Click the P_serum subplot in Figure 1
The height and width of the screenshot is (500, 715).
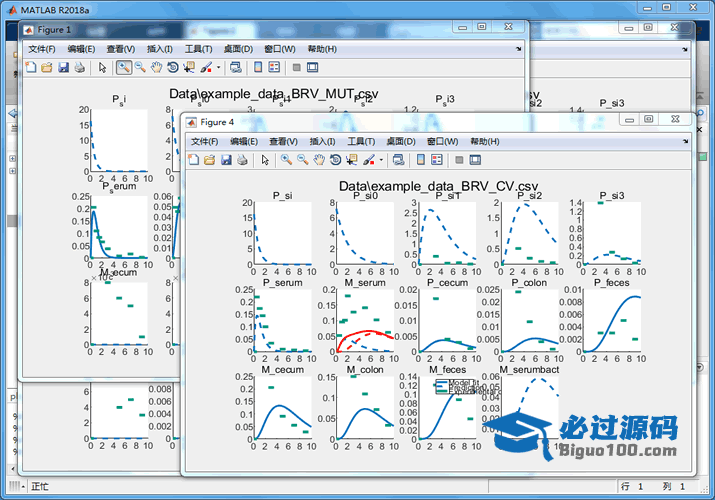pos(119,227)
